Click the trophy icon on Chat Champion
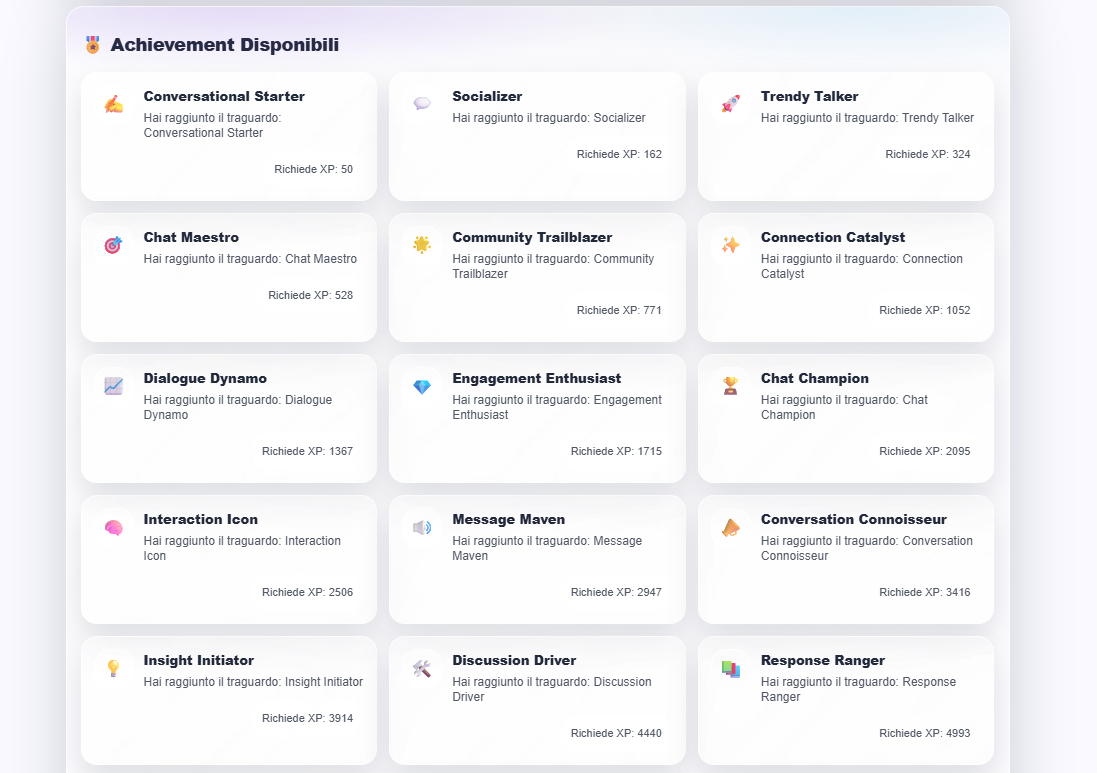 730,385
